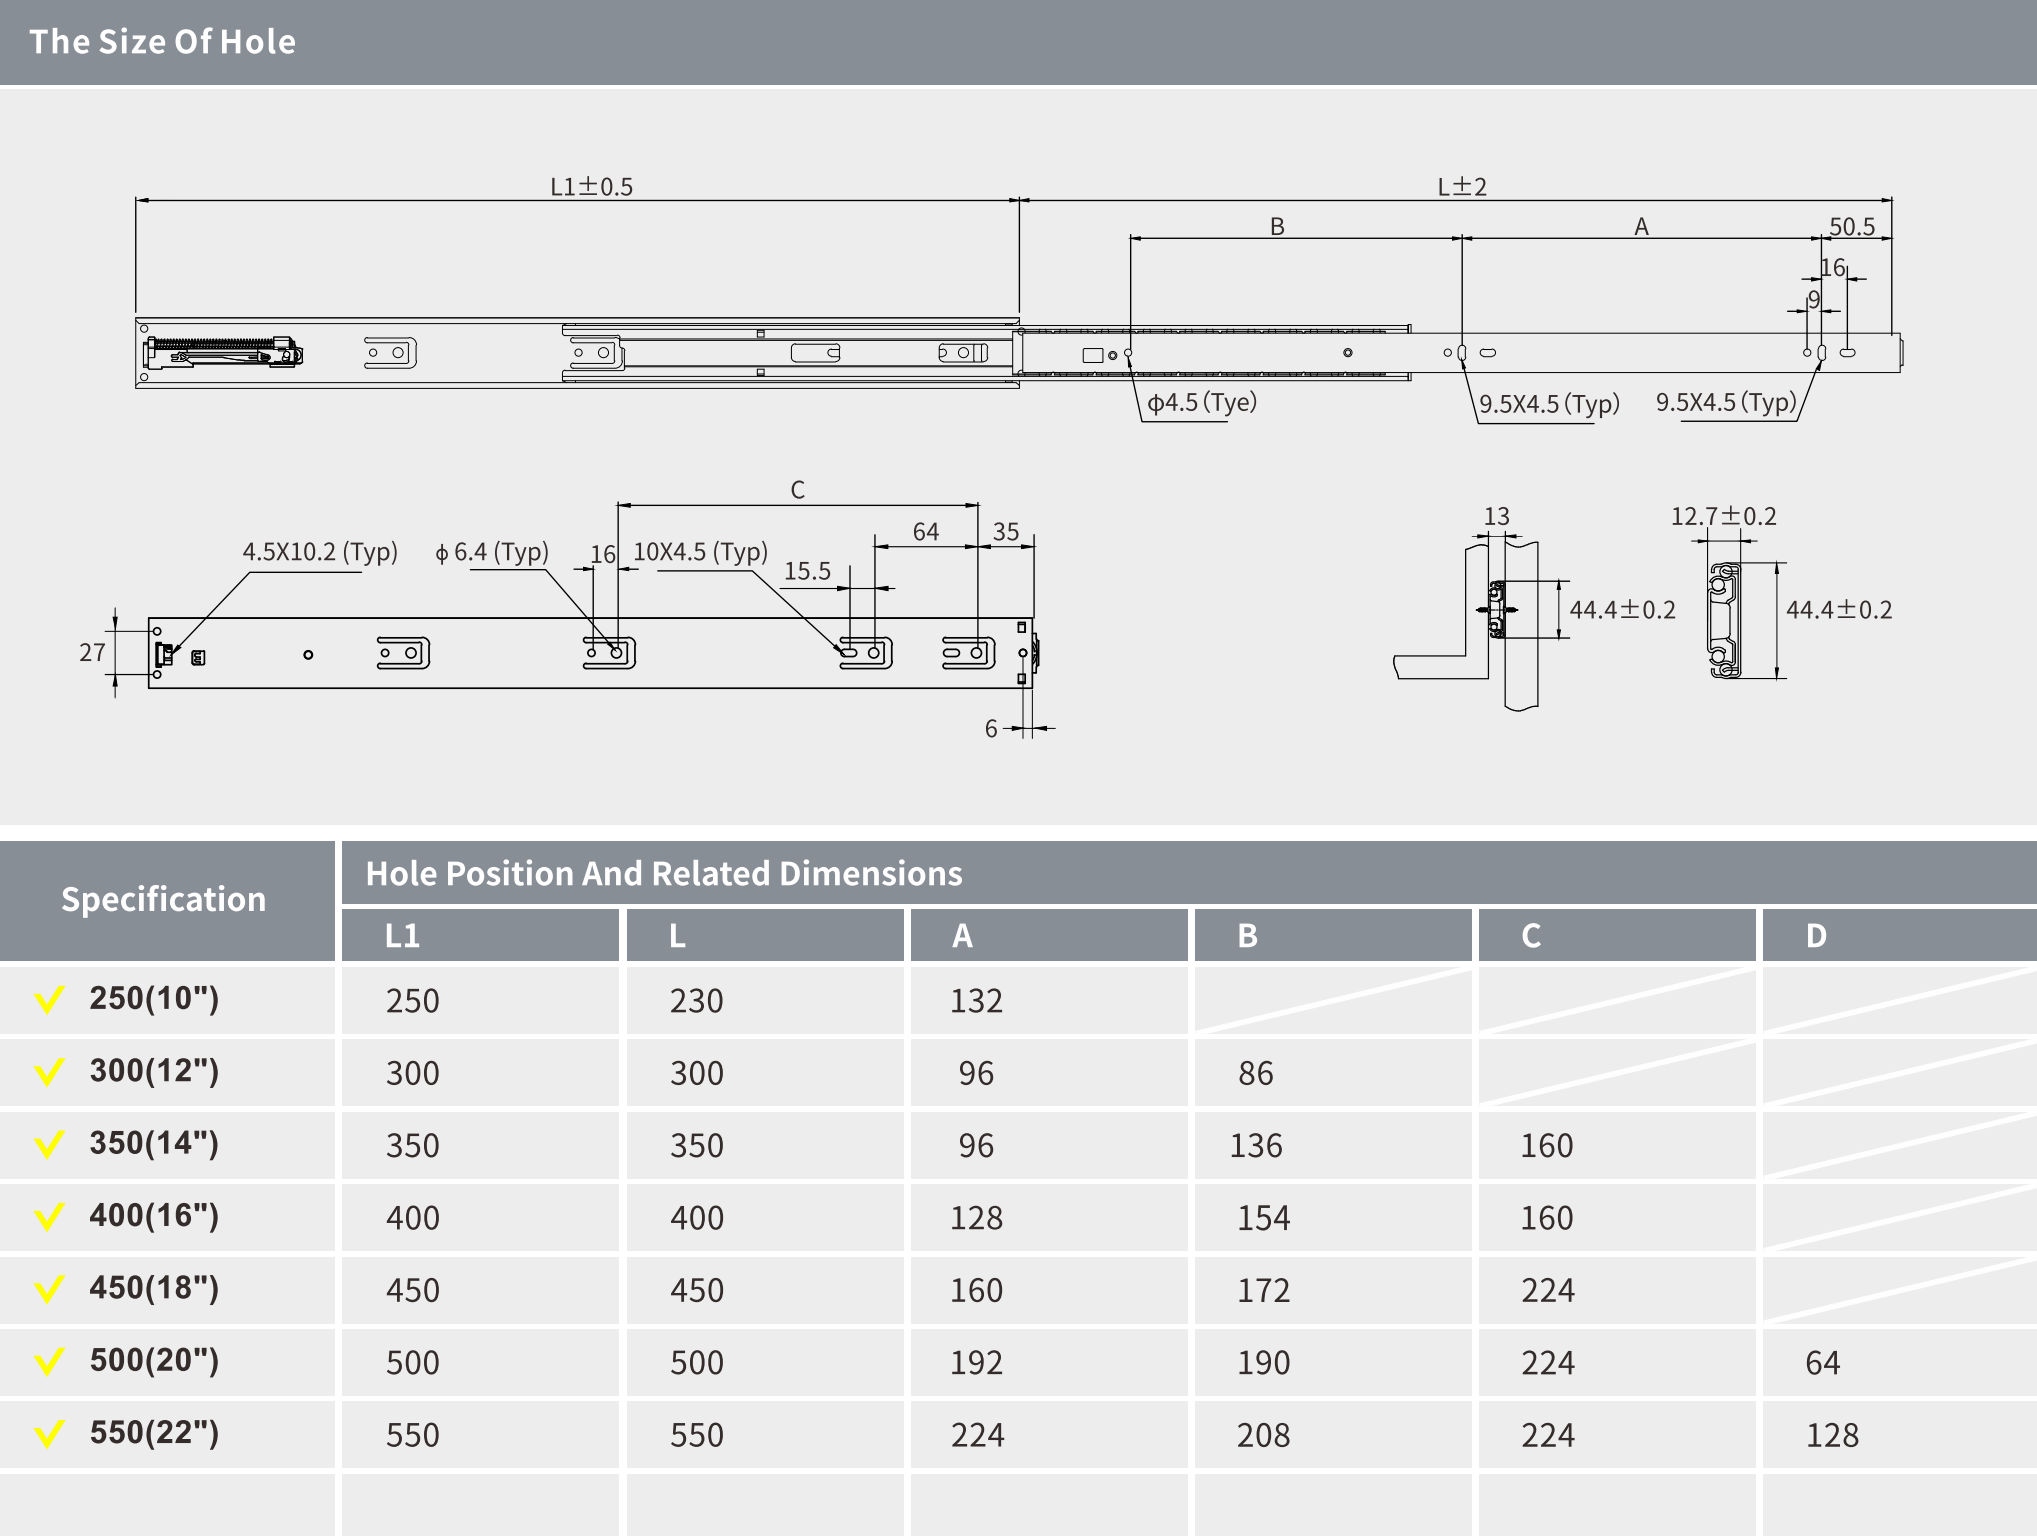The width and height of the screenshot is (2037, 1536).
Task: Click the "B" dimension label in the drawing
Action: point(1277,227)
